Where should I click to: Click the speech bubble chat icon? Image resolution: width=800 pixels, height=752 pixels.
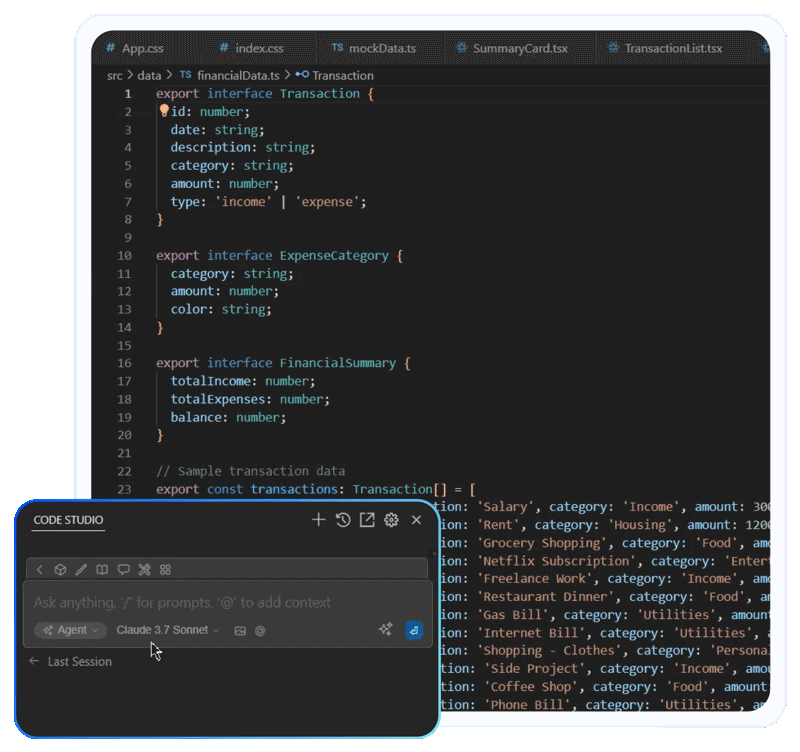pos(123,570)
